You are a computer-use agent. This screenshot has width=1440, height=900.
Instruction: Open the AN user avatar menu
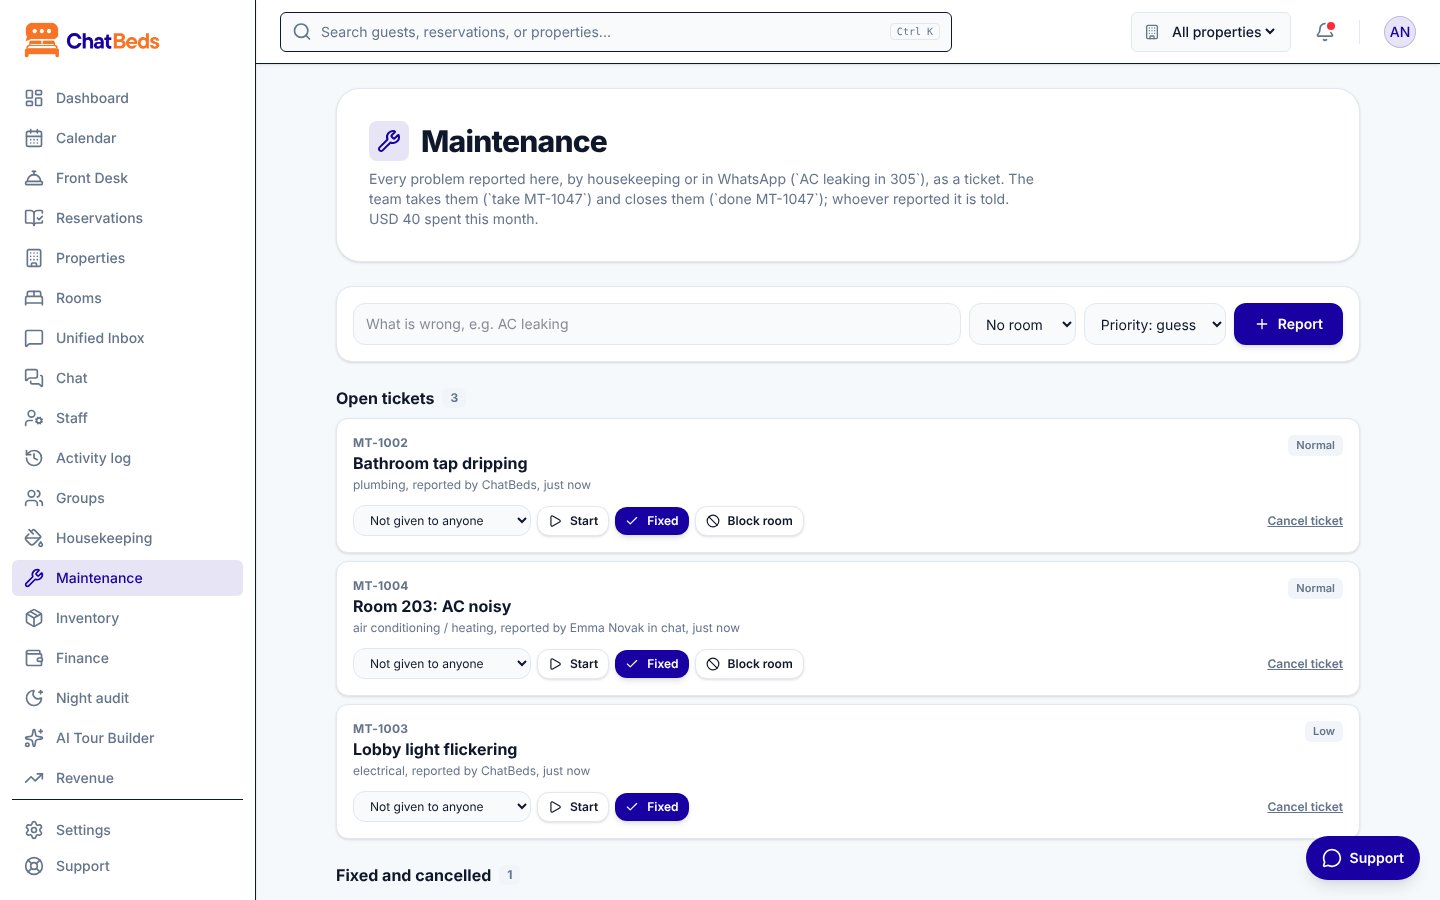[1400, 32]
